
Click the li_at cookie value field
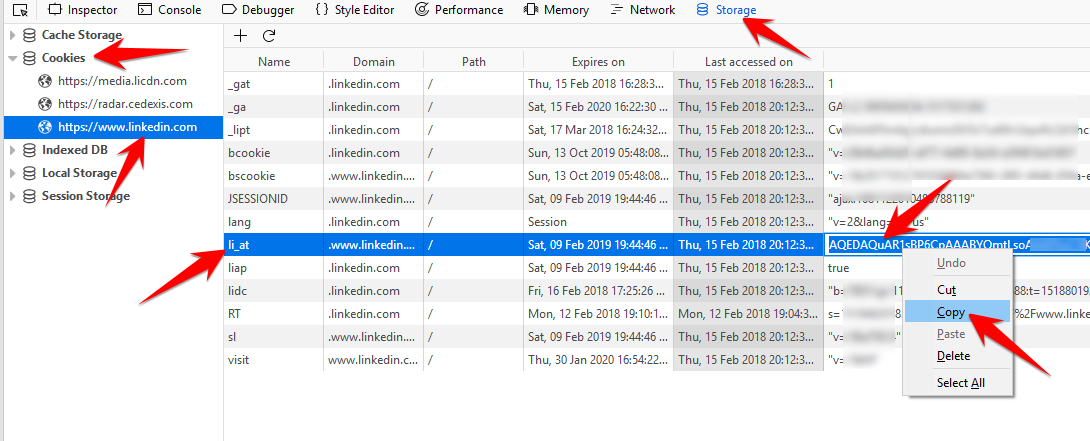(958, 245)
